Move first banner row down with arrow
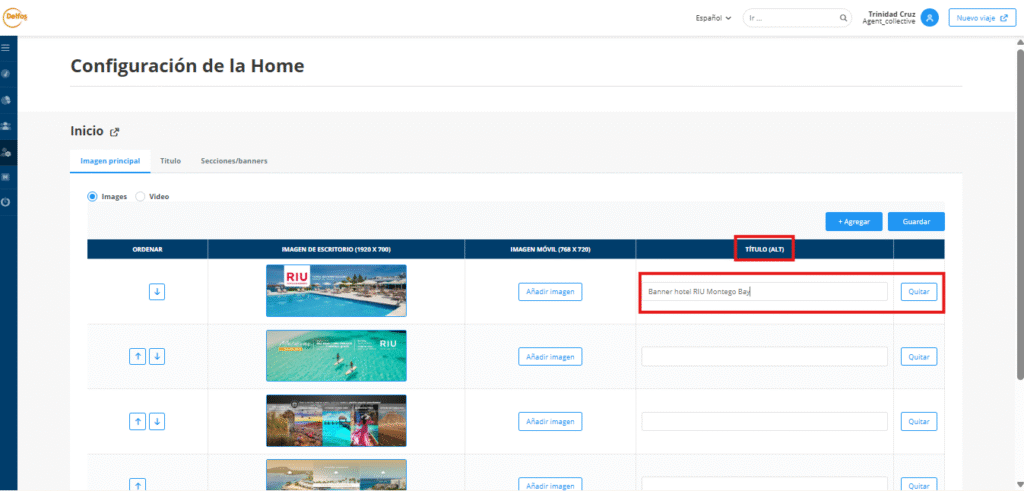1024x491 pixels. coord(157,291)
